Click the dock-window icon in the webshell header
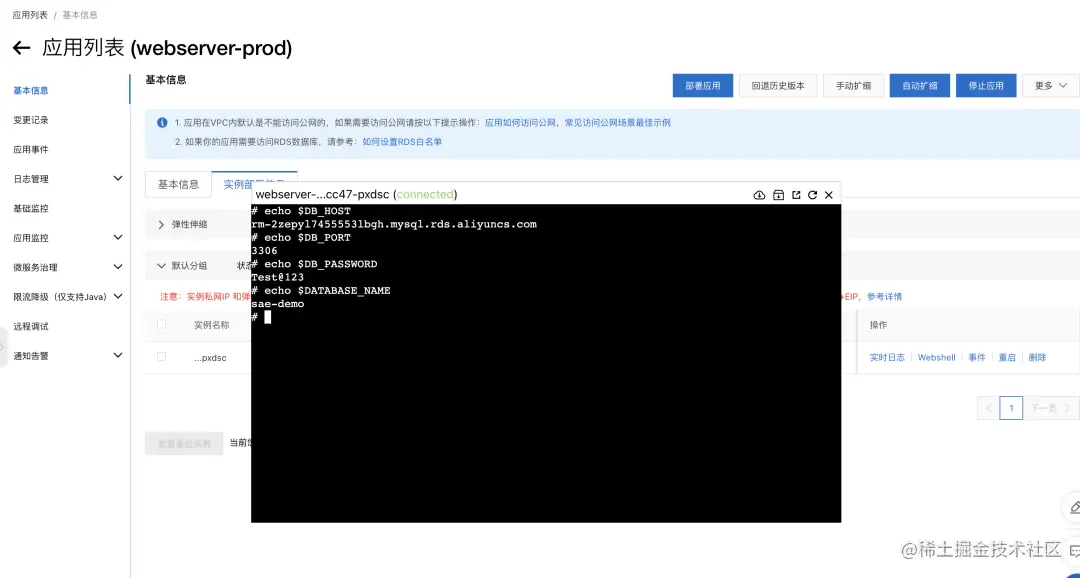This screenshot has height=578, width=1080. click(x=778, y=195)
